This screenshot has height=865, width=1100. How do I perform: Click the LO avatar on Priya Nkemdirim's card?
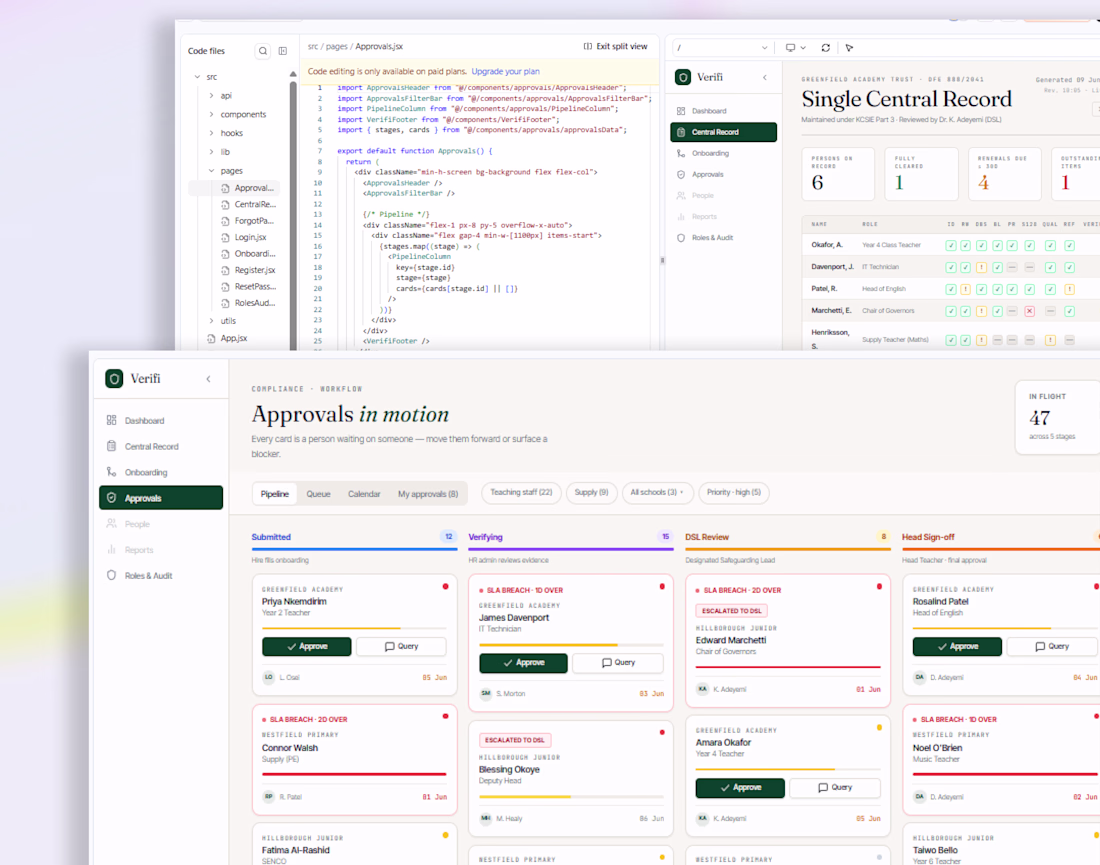(x=269, y=677)
